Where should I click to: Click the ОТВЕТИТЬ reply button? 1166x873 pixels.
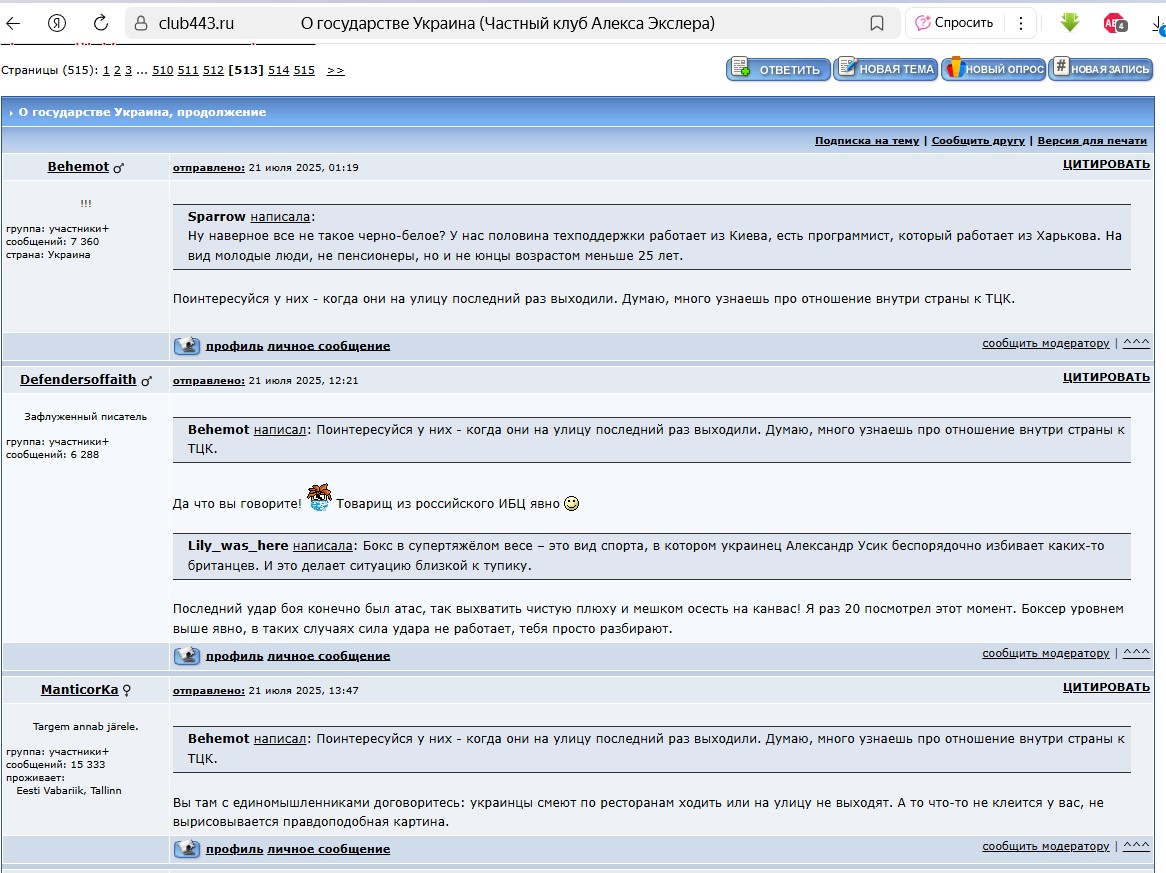click(778, 69)
